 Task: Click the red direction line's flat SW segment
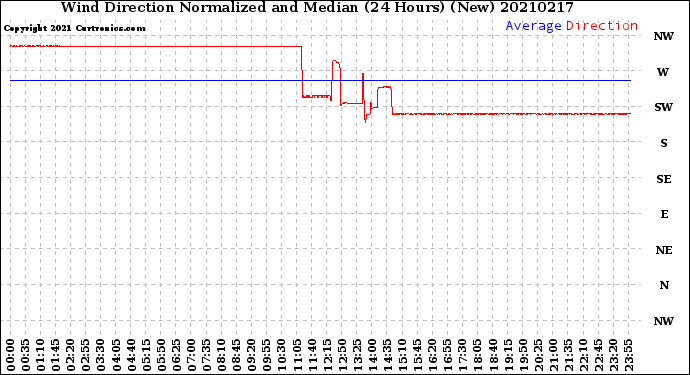510,114
